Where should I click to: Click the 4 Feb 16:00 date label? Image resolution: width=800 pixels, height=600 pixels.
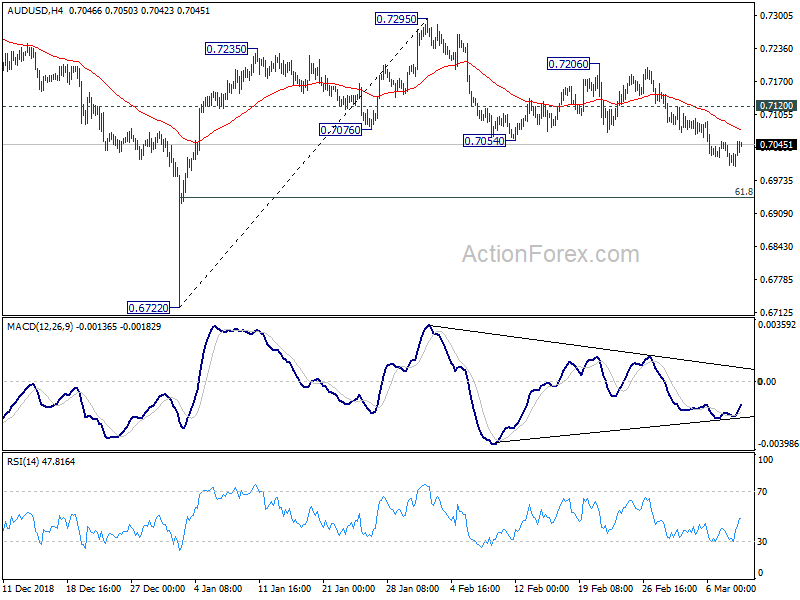(475, 588)
